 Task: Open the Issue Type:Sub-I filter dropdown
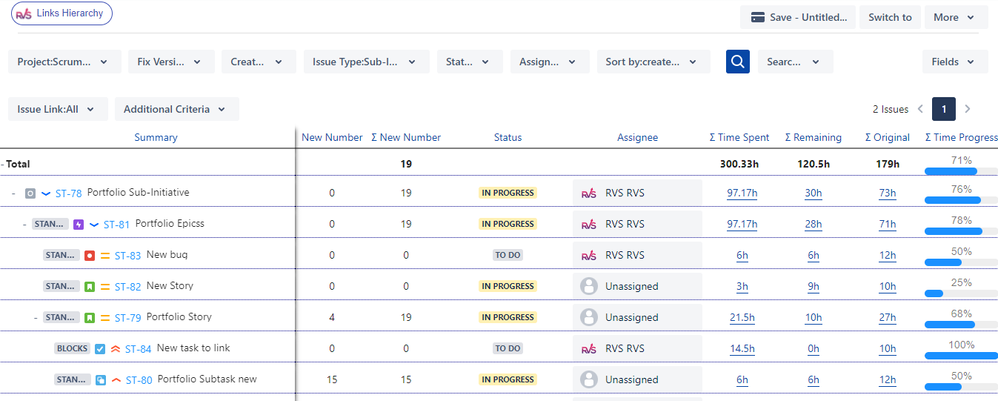click(366, 62)
